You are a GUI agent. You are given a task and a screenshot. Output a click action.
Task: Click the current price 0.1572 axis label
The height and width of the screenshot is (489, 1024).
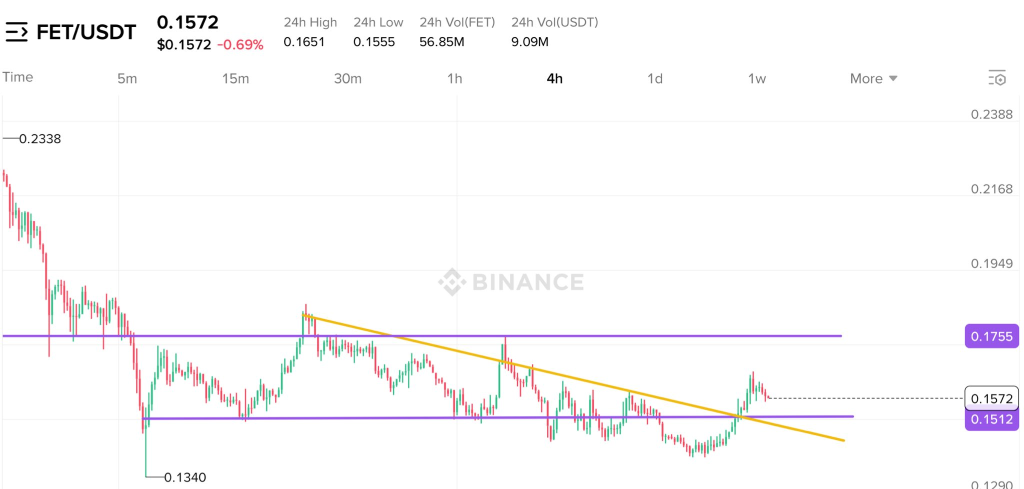click(x=991, y=398)
